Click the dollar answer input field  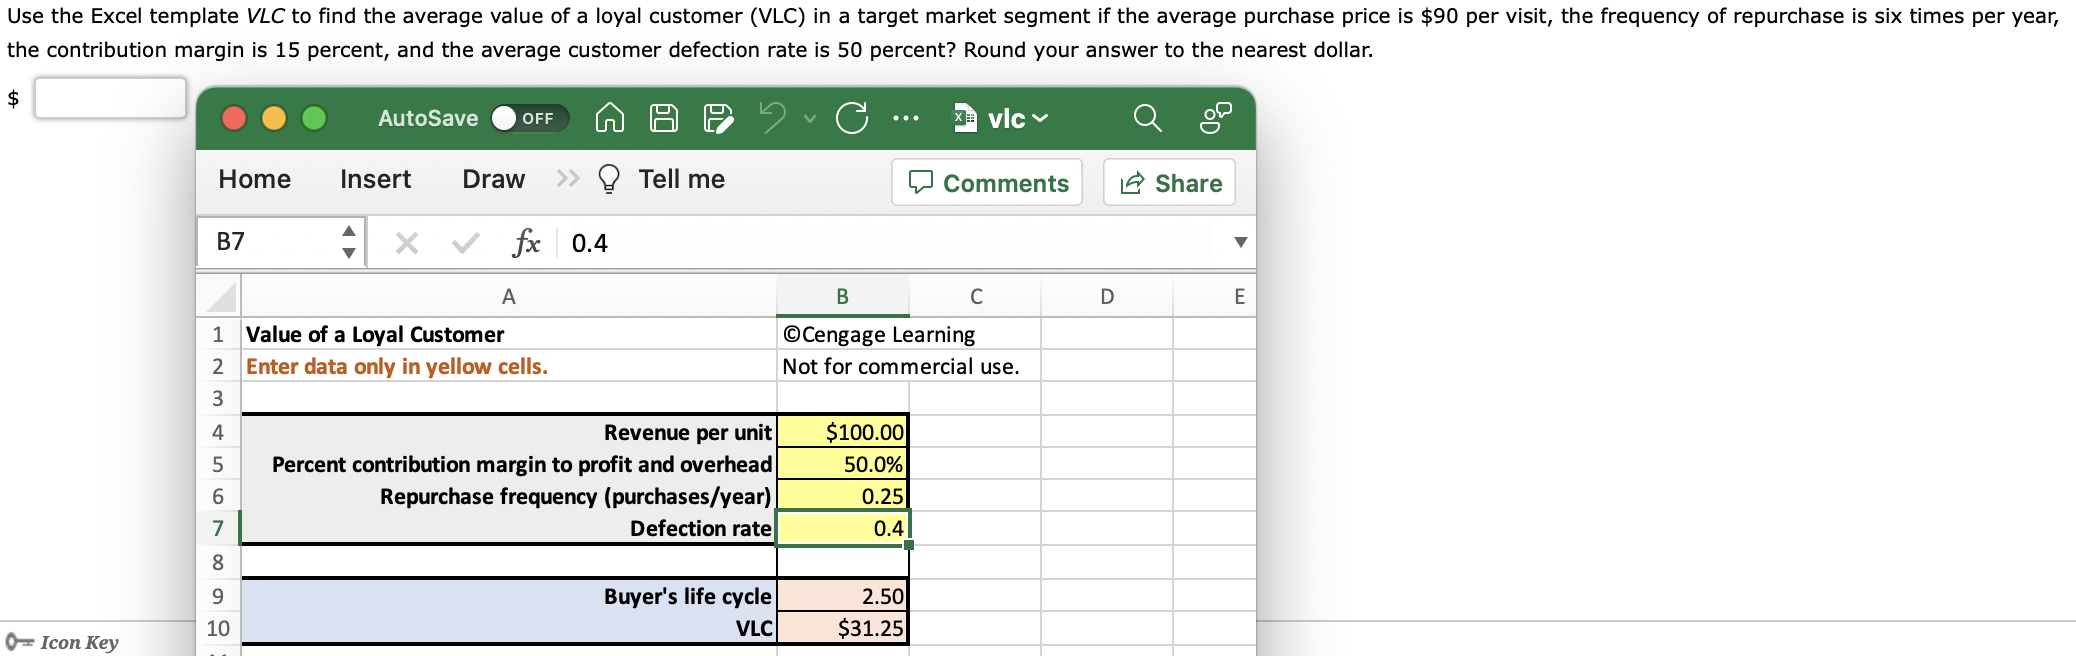[x=110, y=98]
